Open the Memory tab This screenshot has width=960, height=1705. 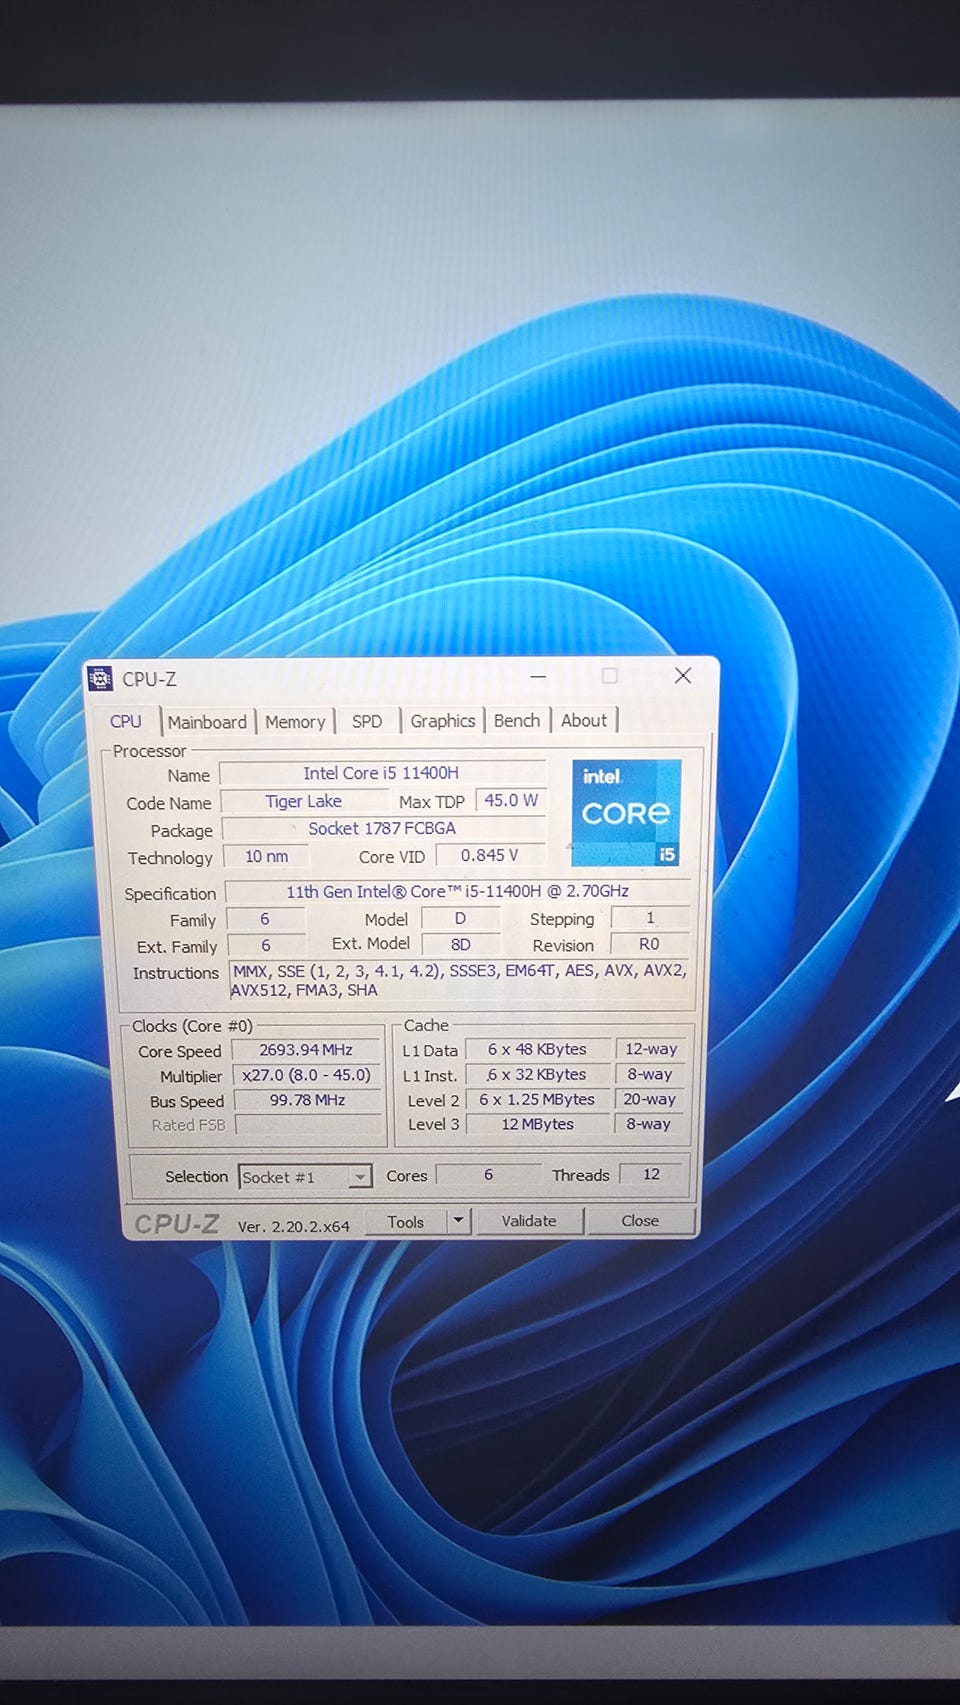[x=295, y=722]
